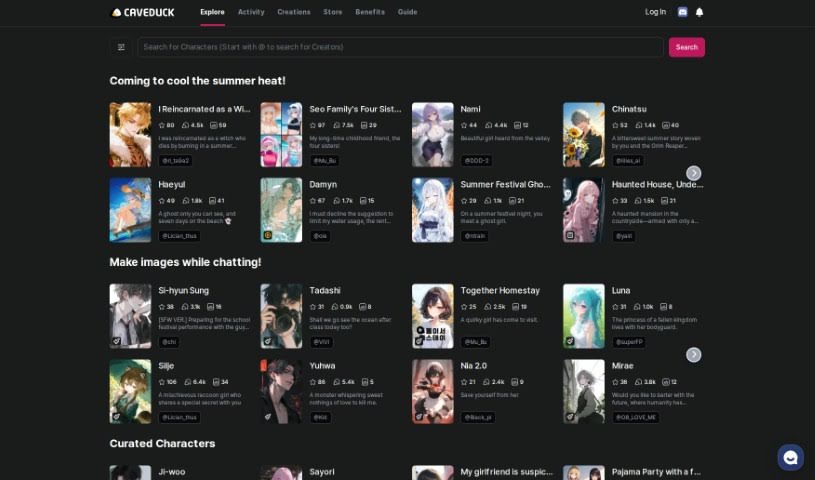Image resolution: width=815 pixels, height=480 pixels.
Task: Click the image badge on Si-hyun Sung thumbnail
Action: (x=116, y=341)
